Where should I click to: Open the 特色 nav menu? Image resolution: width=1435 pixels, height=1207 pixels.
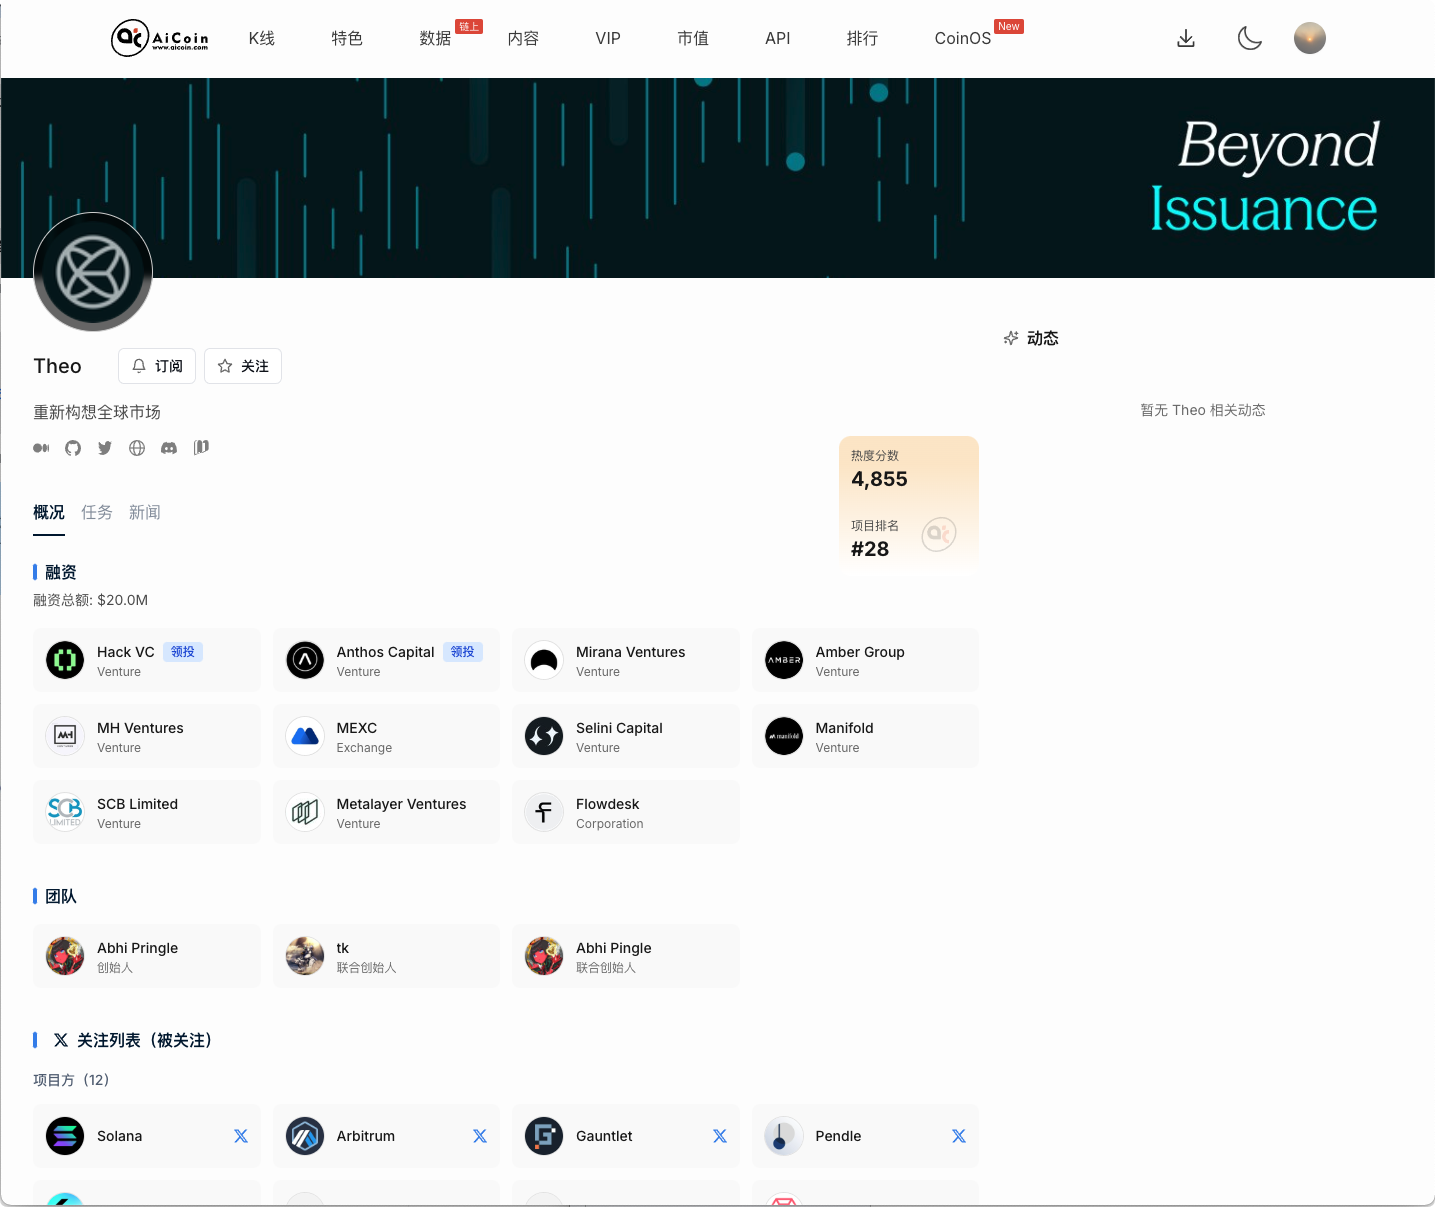(x=347, y=38)
